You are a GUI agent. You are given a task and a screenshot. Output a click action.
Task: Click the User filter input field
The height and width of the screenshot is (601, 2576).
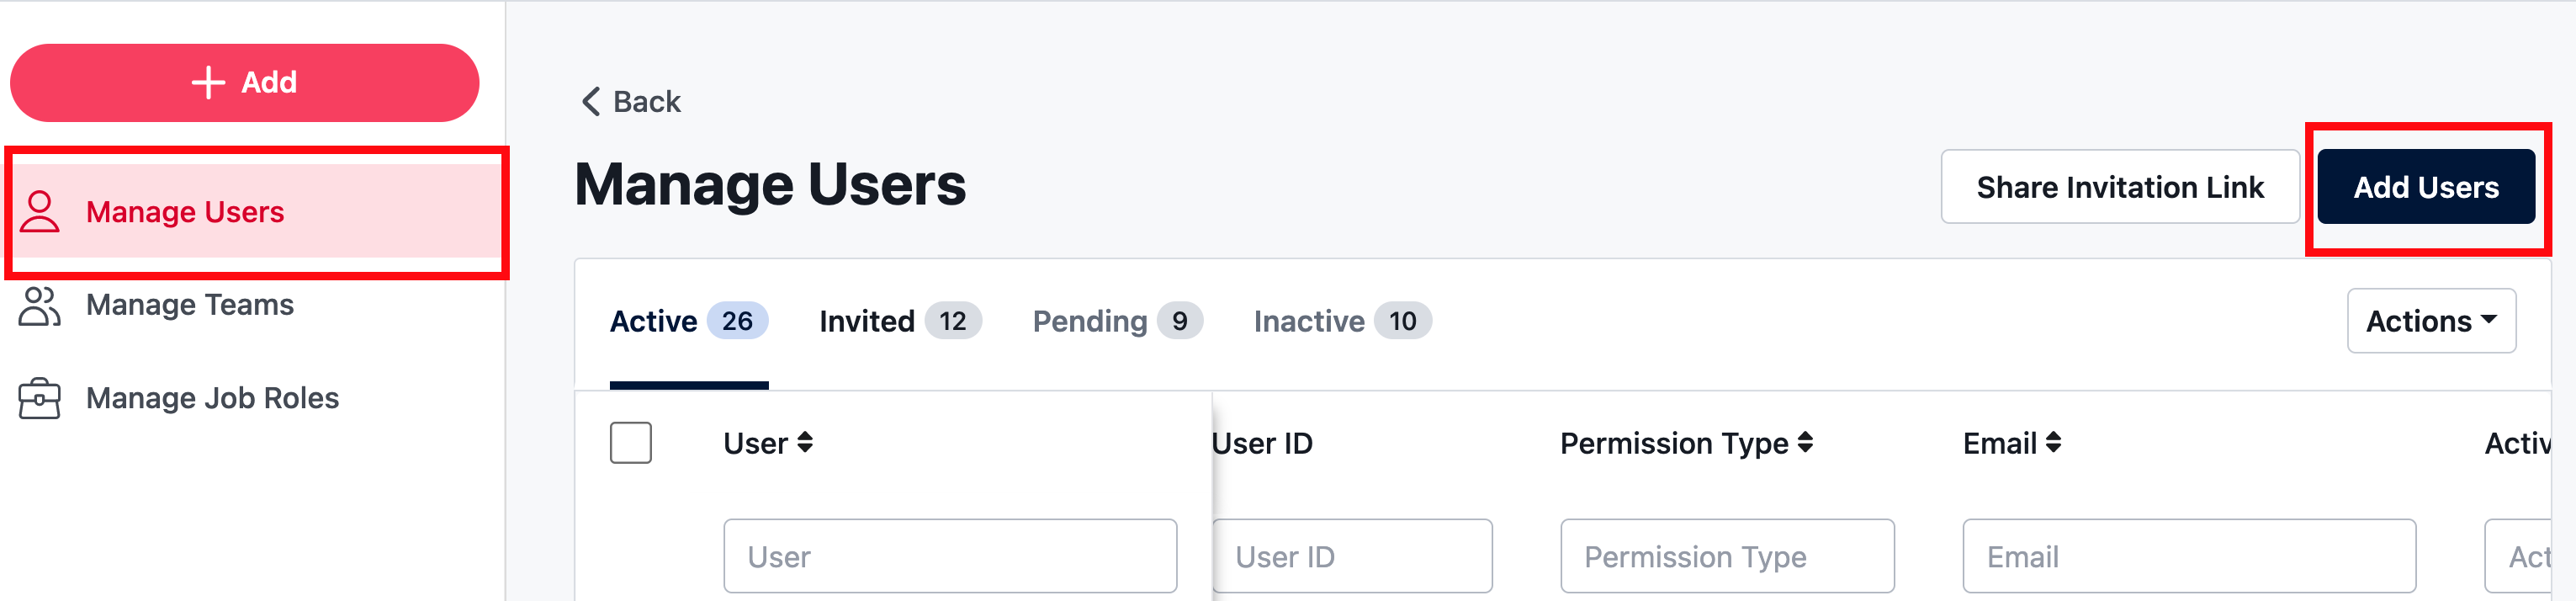(949, 556)
